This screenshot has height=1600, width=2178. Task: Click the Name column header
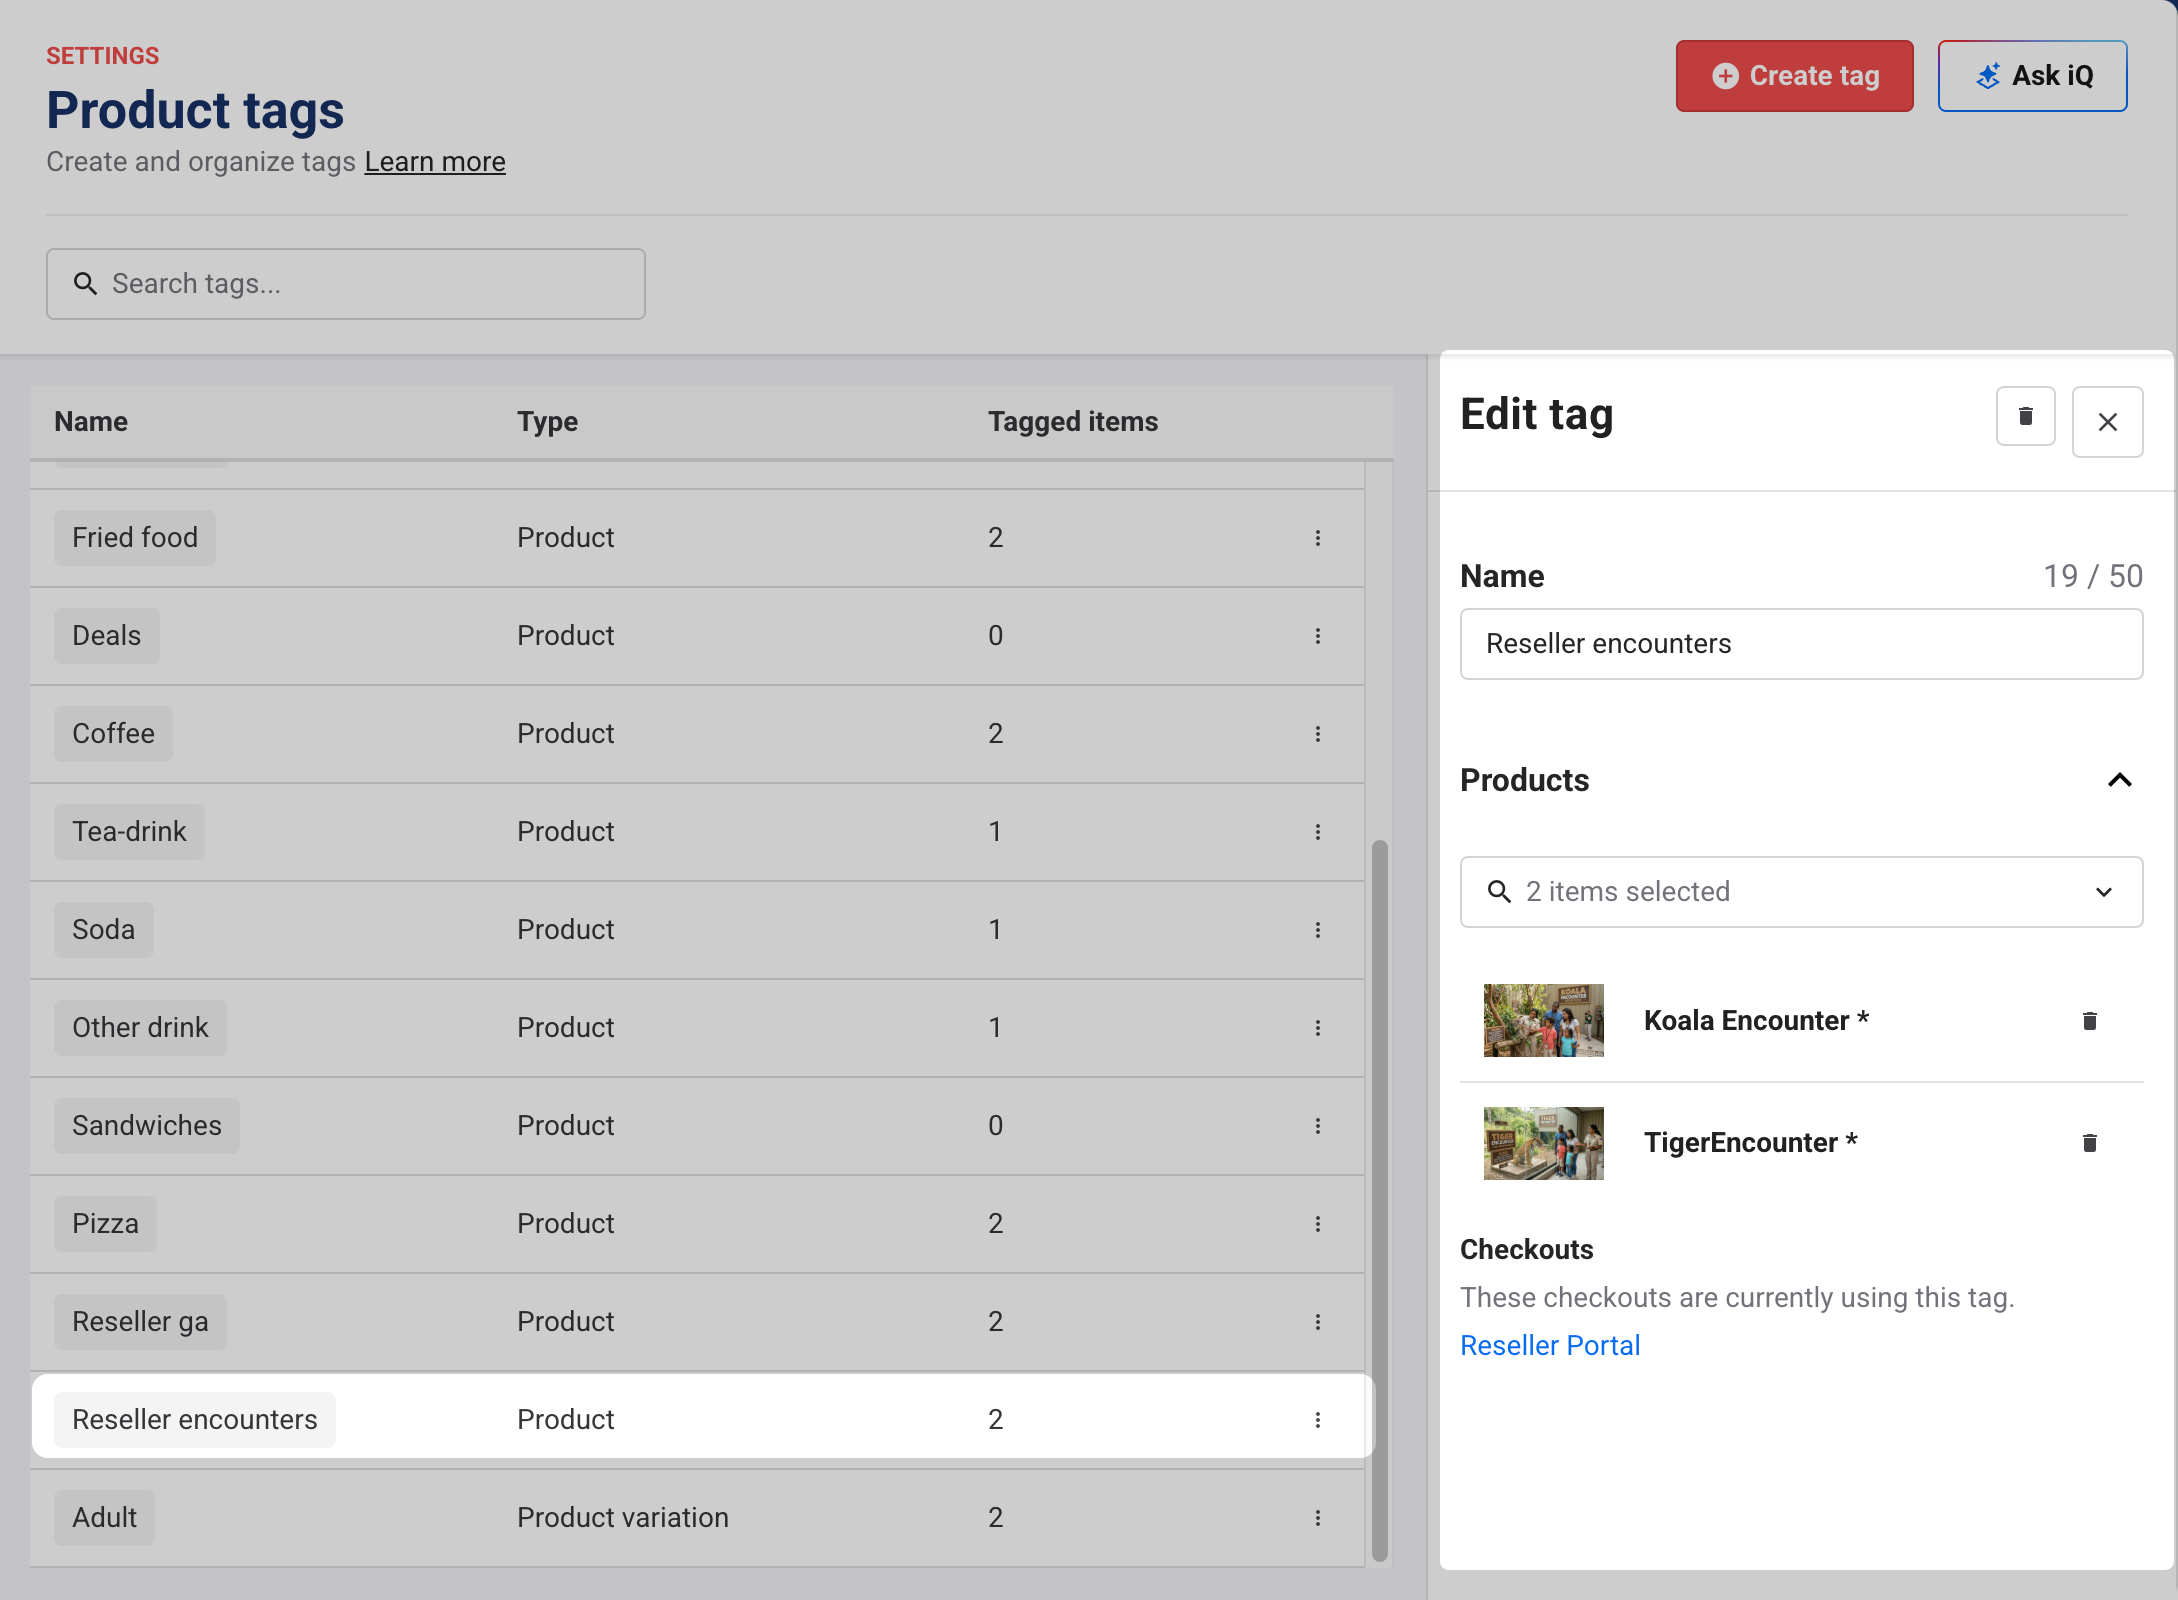point(91,422)
